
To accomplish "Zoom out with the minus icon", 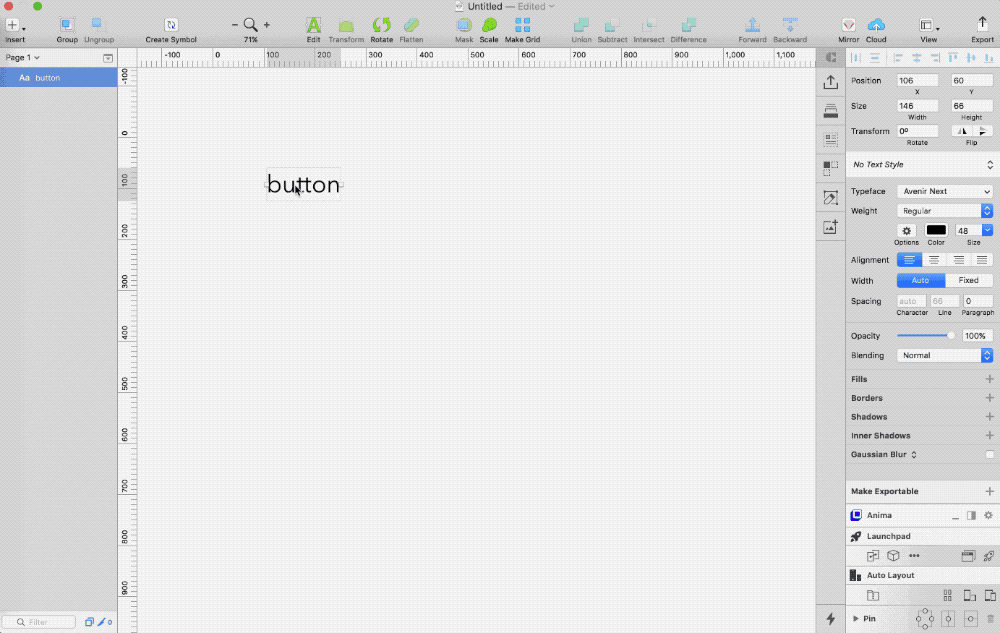I will [x=235, y=25].
